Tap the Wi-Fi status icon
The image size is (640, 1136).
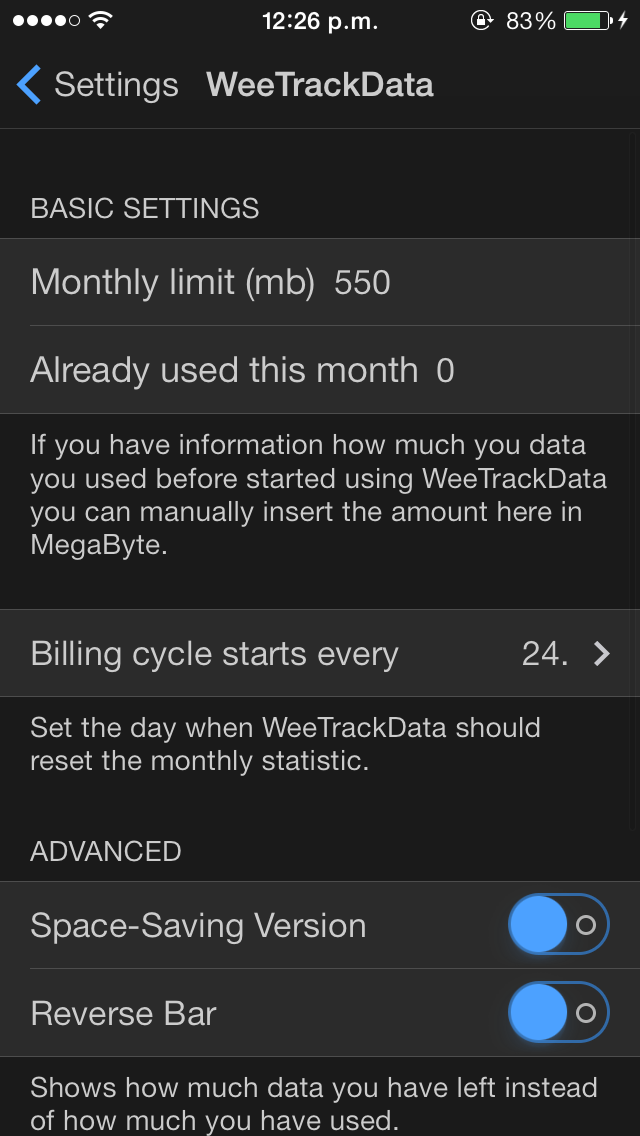pos(100,20)
